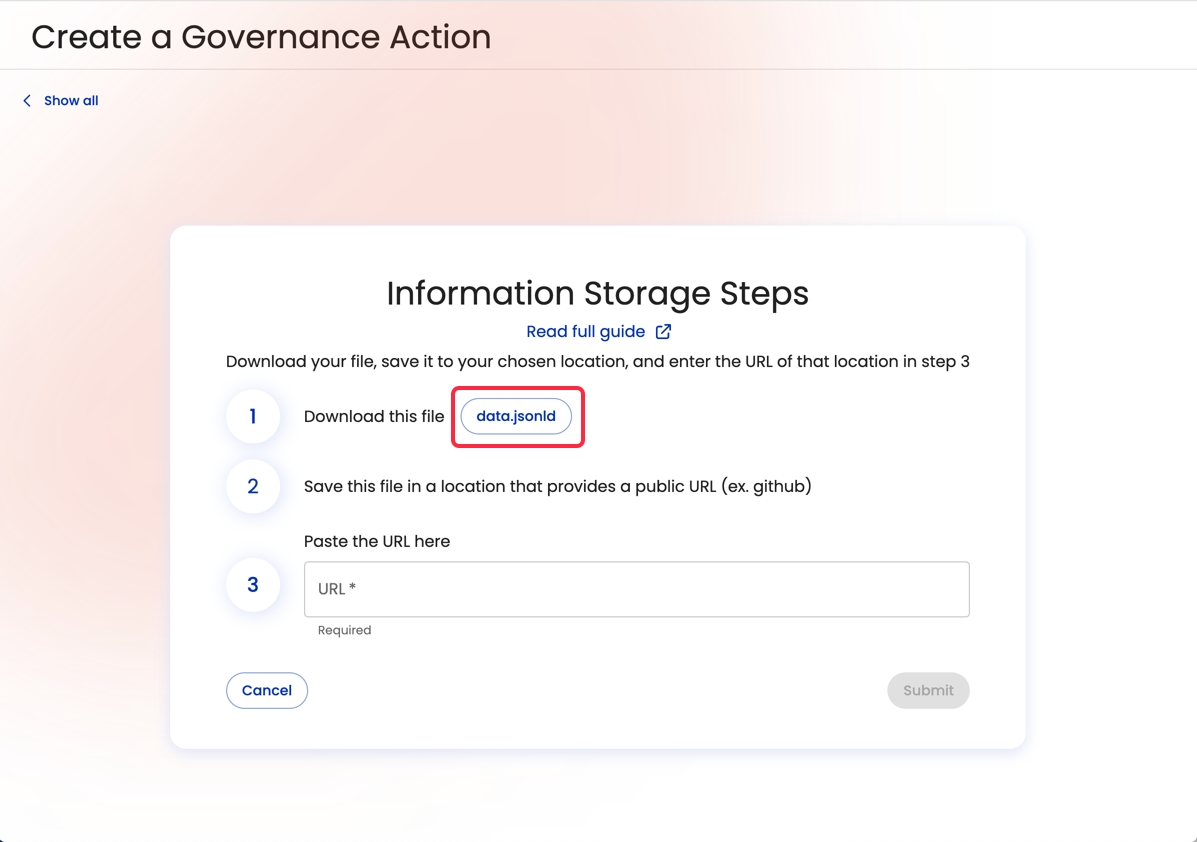
Task: Click the Paste the URL here label
Action: (377, 541)
